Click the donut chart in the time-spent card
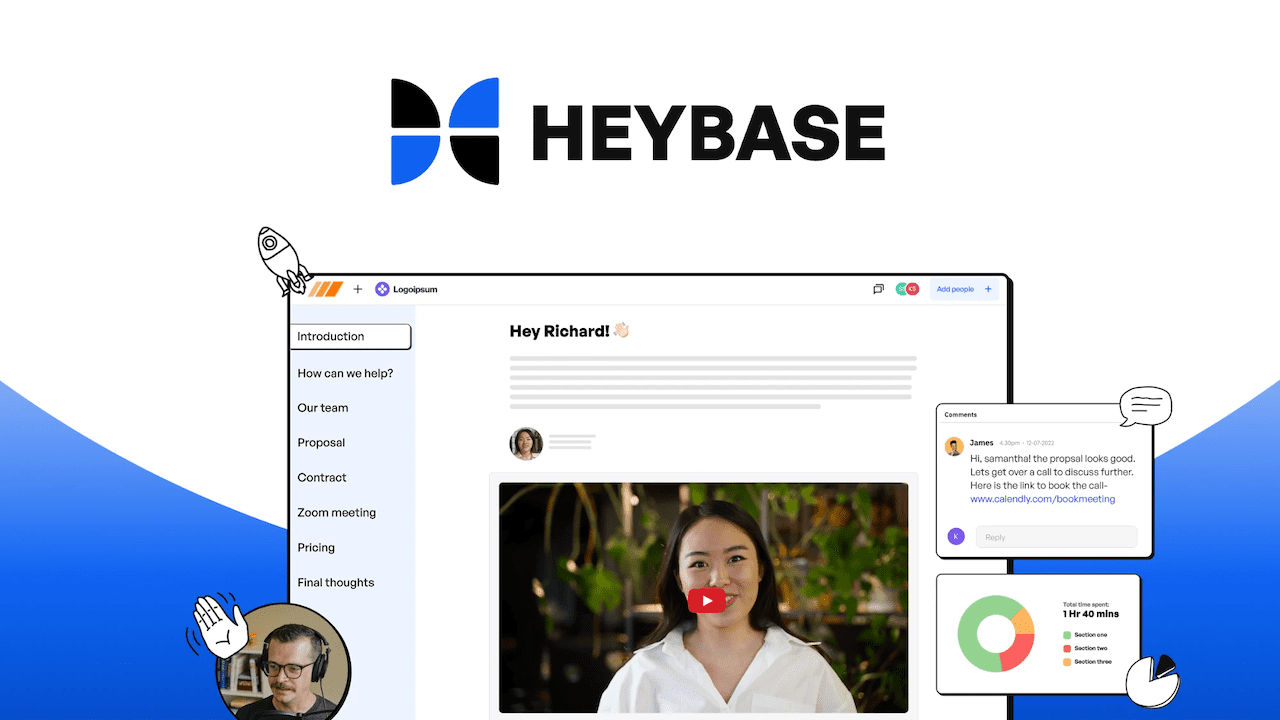Screen dimensions: 1280x720 (996, 634)
